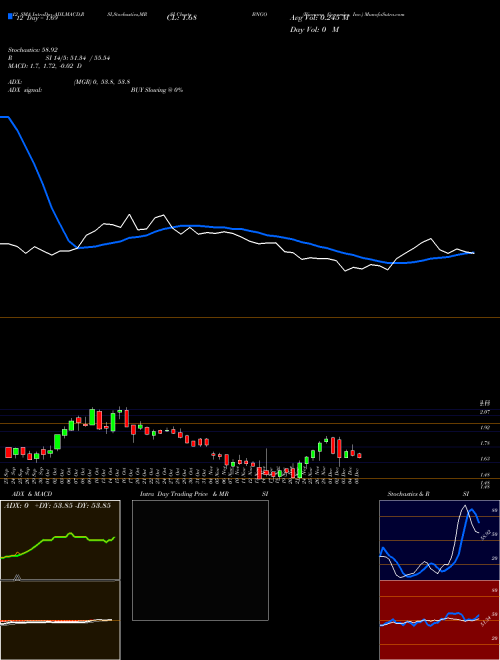Click the blue stochastics chart panel
Image resolution: width=500 pixels, height=660 pixels.
coord(439,540)
